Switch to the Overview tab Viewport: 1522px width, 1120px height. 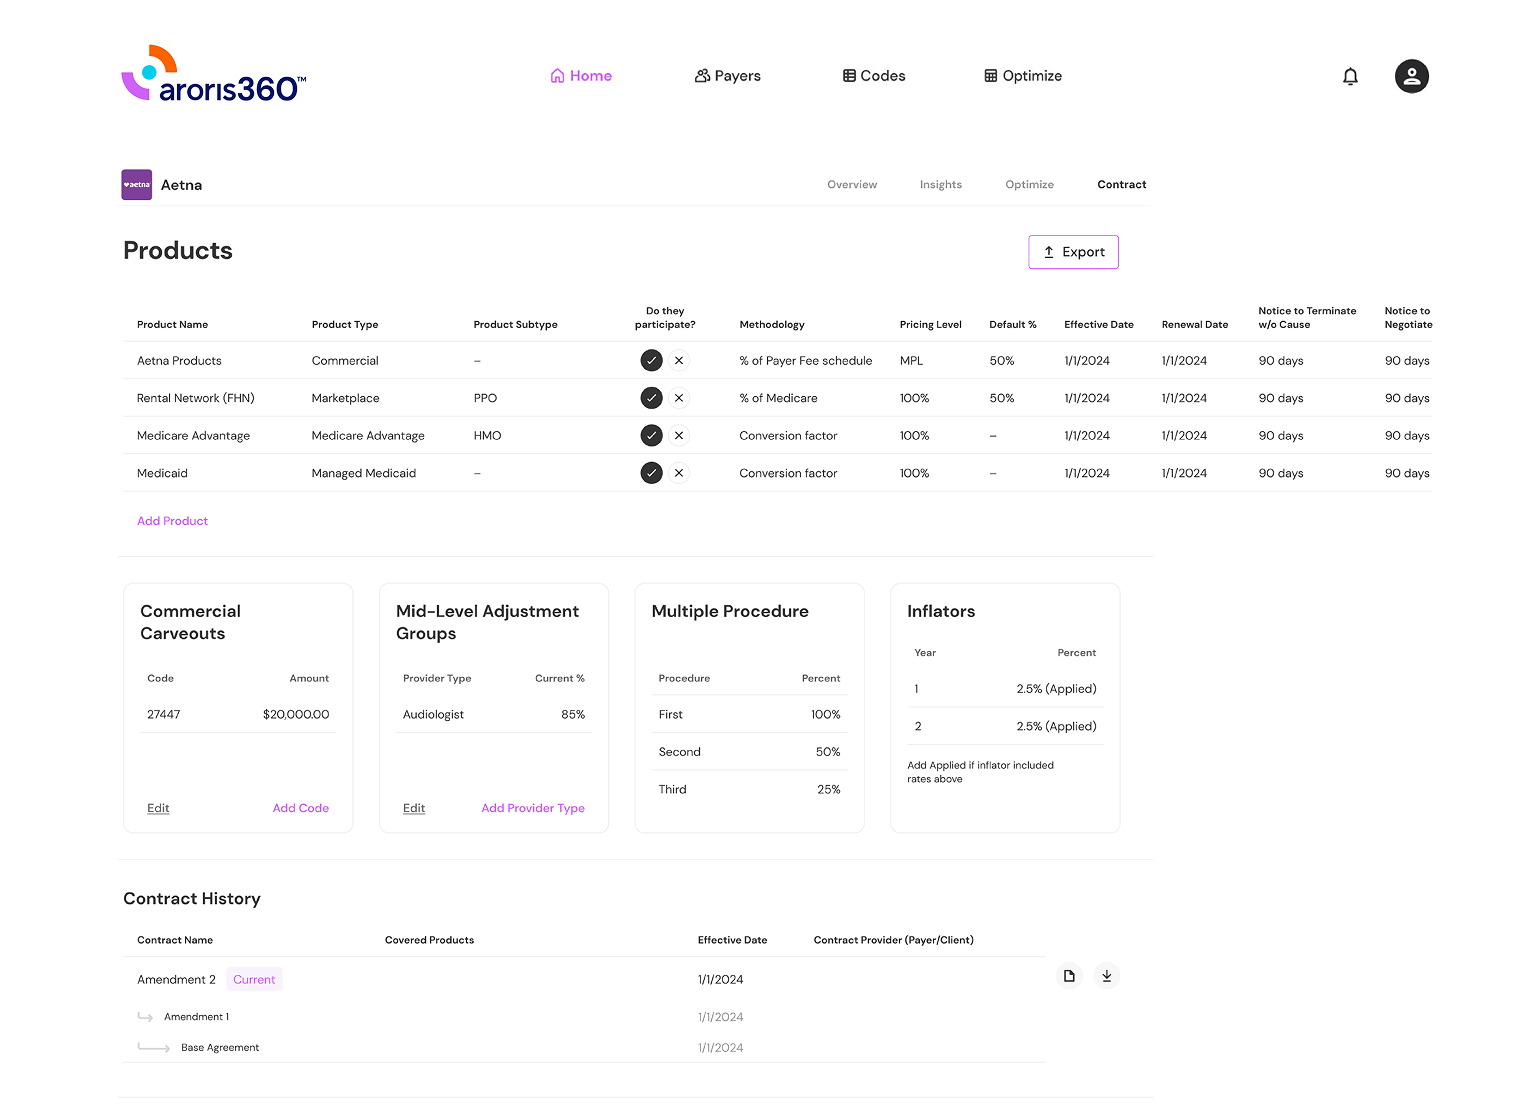852,185
